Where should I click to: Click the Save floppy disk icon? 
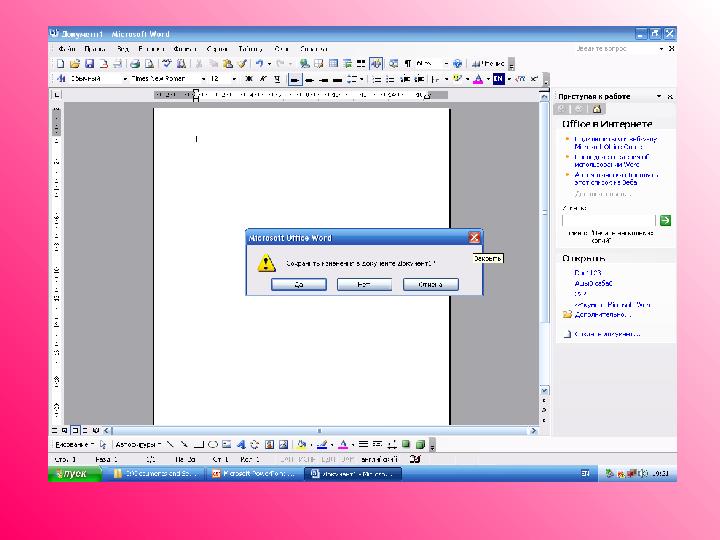point(90,63)
